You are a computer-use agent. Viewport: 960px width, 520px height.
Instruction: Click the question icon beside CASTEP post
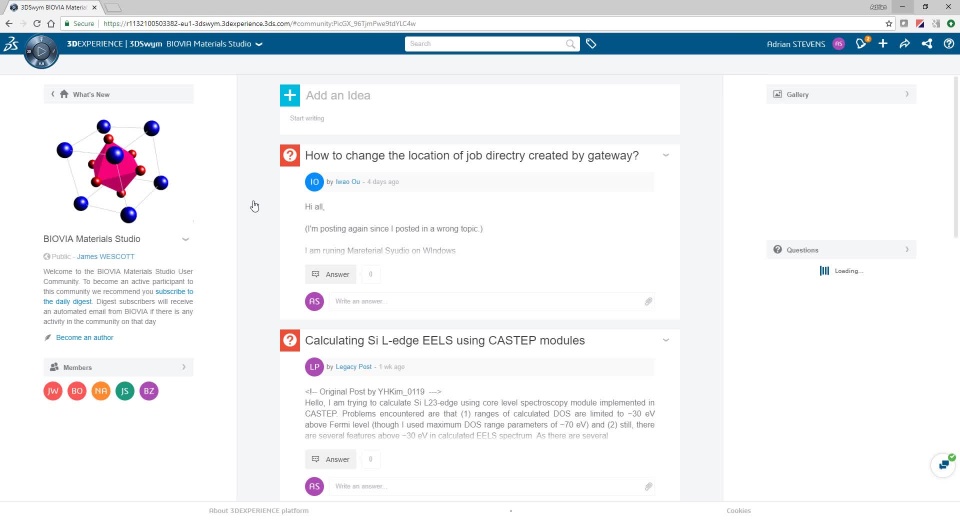[290, 340]
